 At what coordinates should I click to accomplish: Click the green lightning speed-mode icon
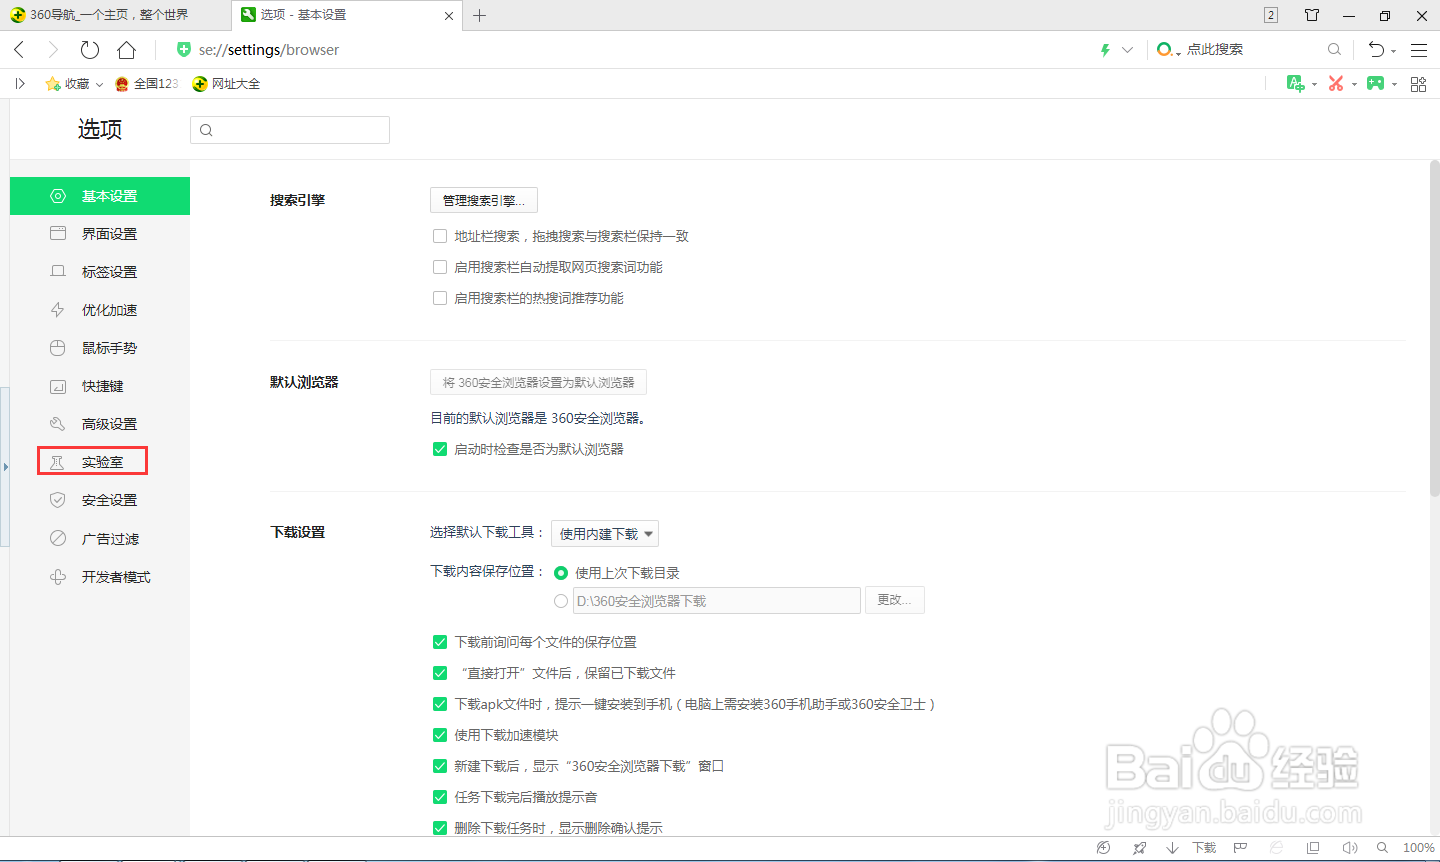(x=1105, y=50)
